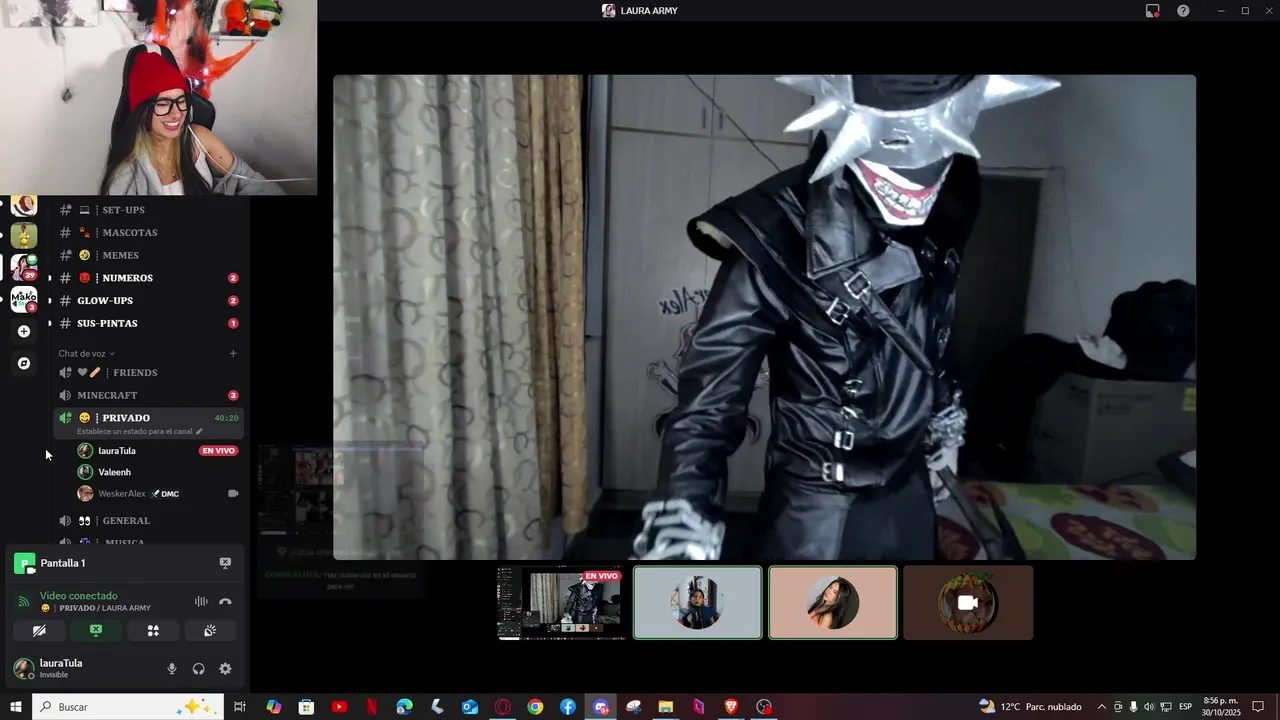Open user settings gear
The image size is (1280, 720).
[225, 669]
